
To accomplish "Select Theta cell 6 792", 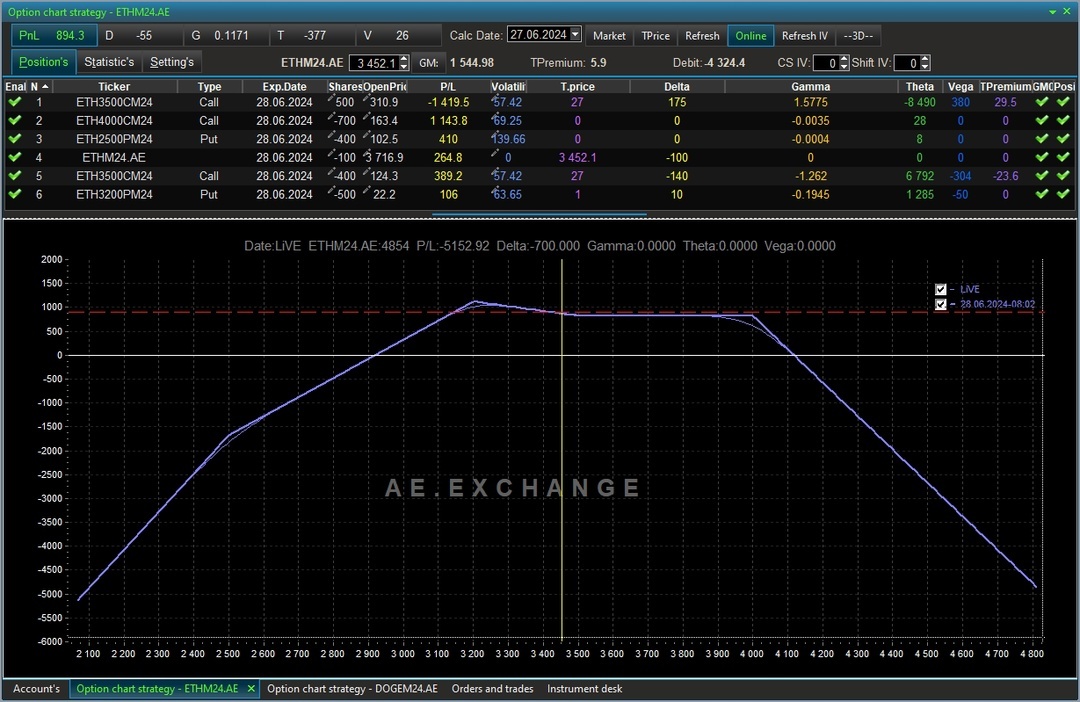I will coord(920,176).
